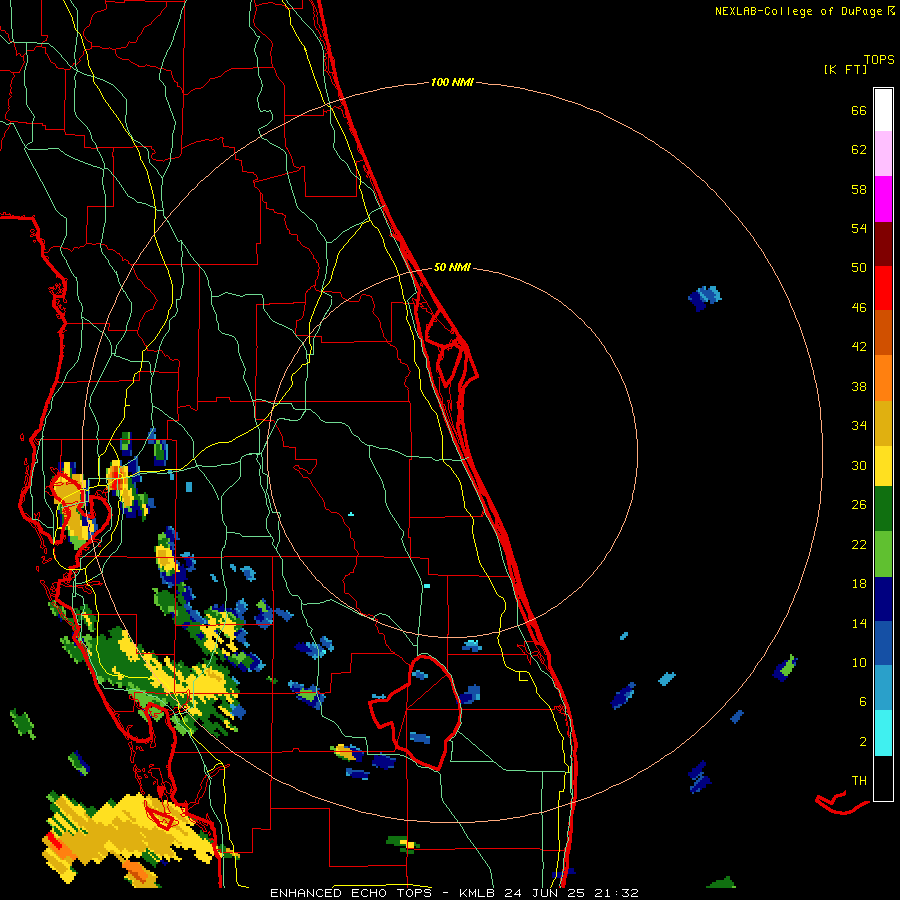This screenshot has height=900, width=900.
Task: Choose the gold legend swatch beside 34
Action: pyautogui.click(x=883, y=422)
